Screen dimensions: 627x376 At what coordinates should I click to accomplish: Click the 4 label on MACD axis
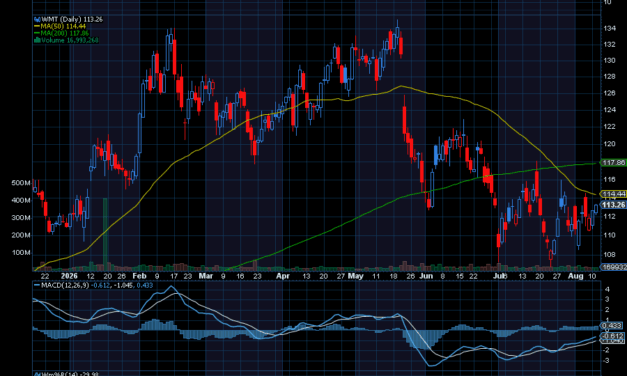pos(607,289)
